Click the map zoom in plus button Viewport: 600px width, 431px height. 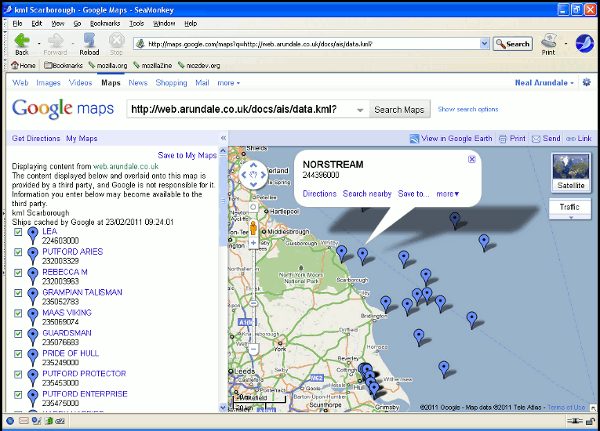(x=253, y=243)
